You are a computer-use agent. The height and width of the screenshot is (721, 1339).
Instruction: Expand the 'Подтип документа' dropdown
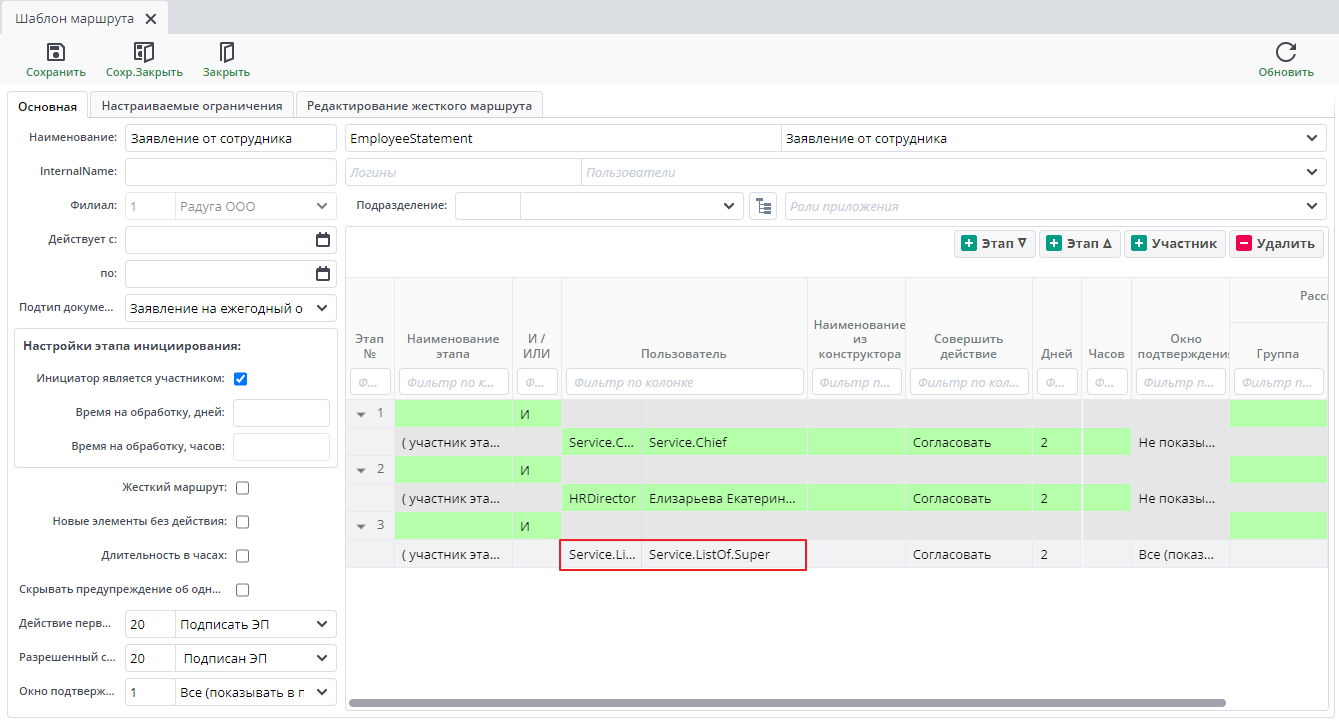(322, 308)
